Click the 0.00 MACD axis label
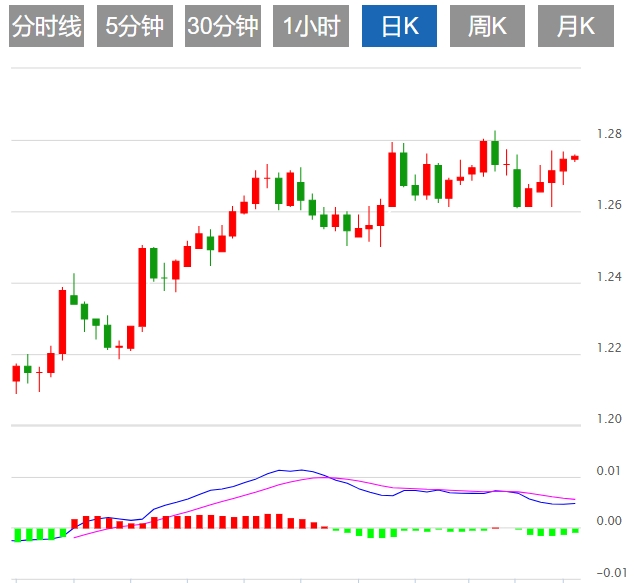Viewport: 634px width, 583px height. pos(609,521)
